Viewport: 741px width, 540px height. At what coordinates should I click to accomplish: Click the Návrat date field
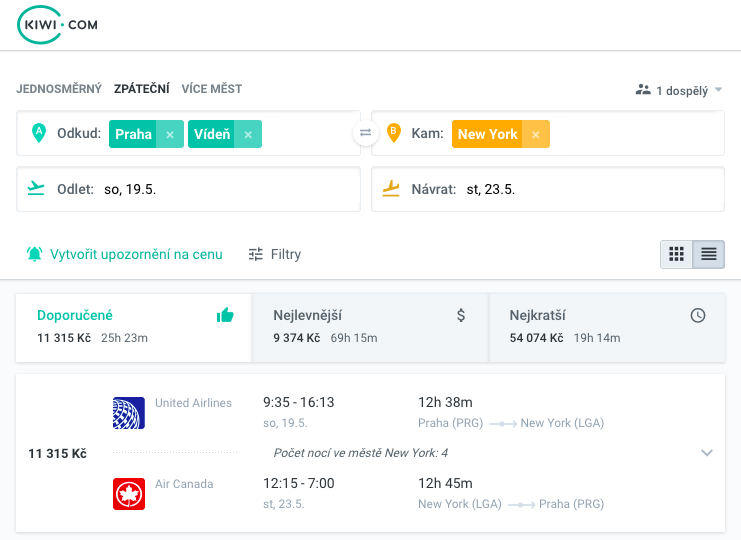click(548, 189)
